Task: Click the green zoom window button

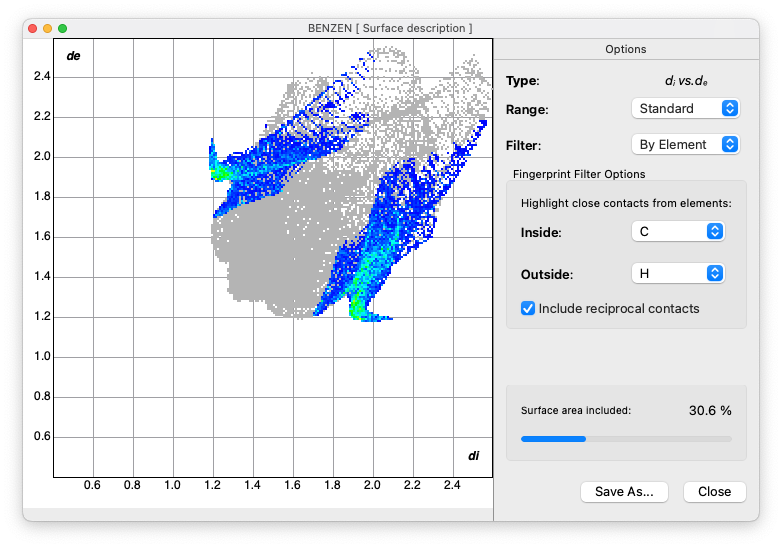Action: 63,28
